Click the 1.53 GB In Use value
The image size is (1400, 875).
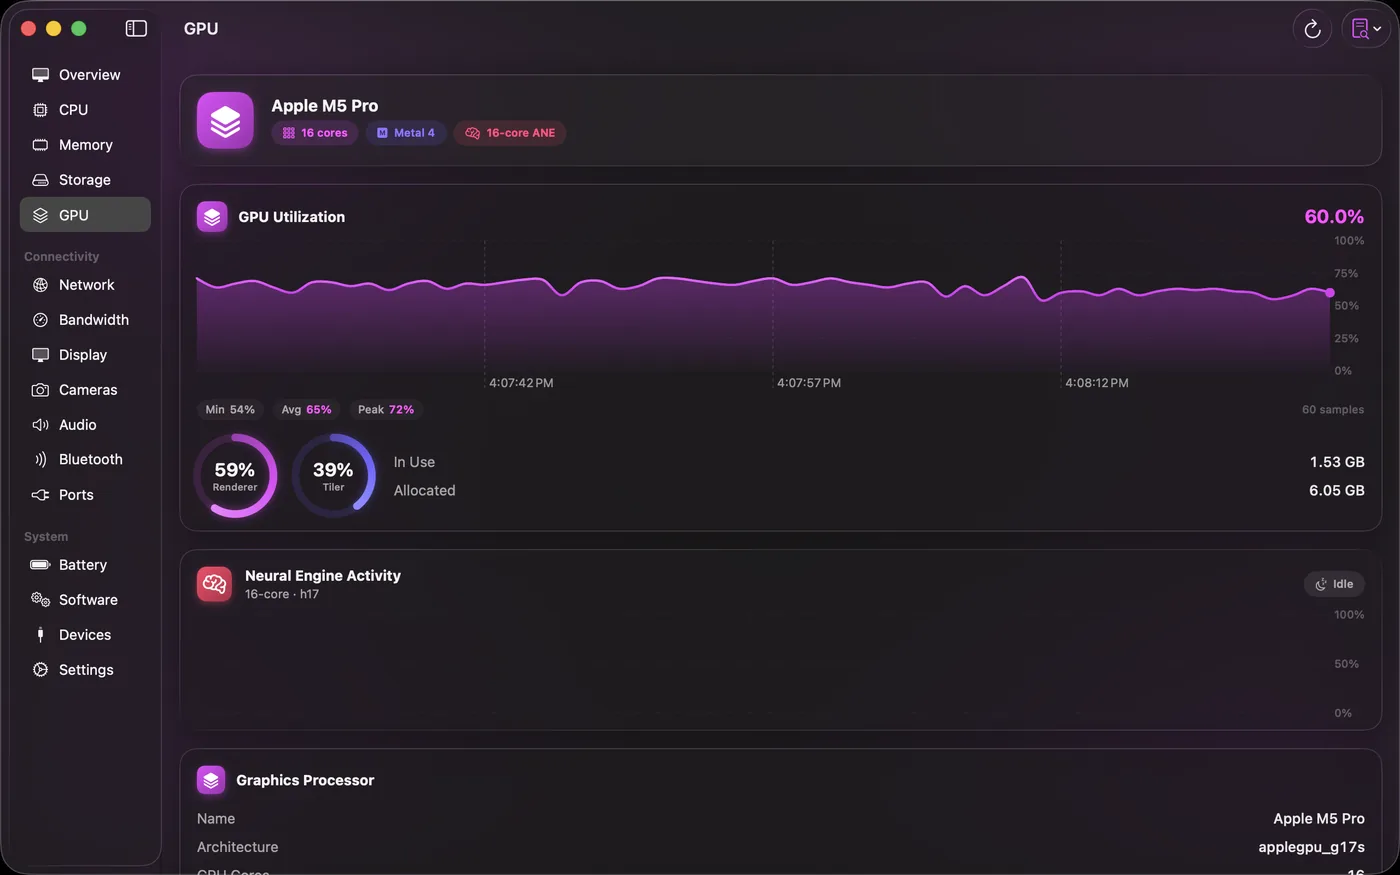click(x=1337, y=462)
